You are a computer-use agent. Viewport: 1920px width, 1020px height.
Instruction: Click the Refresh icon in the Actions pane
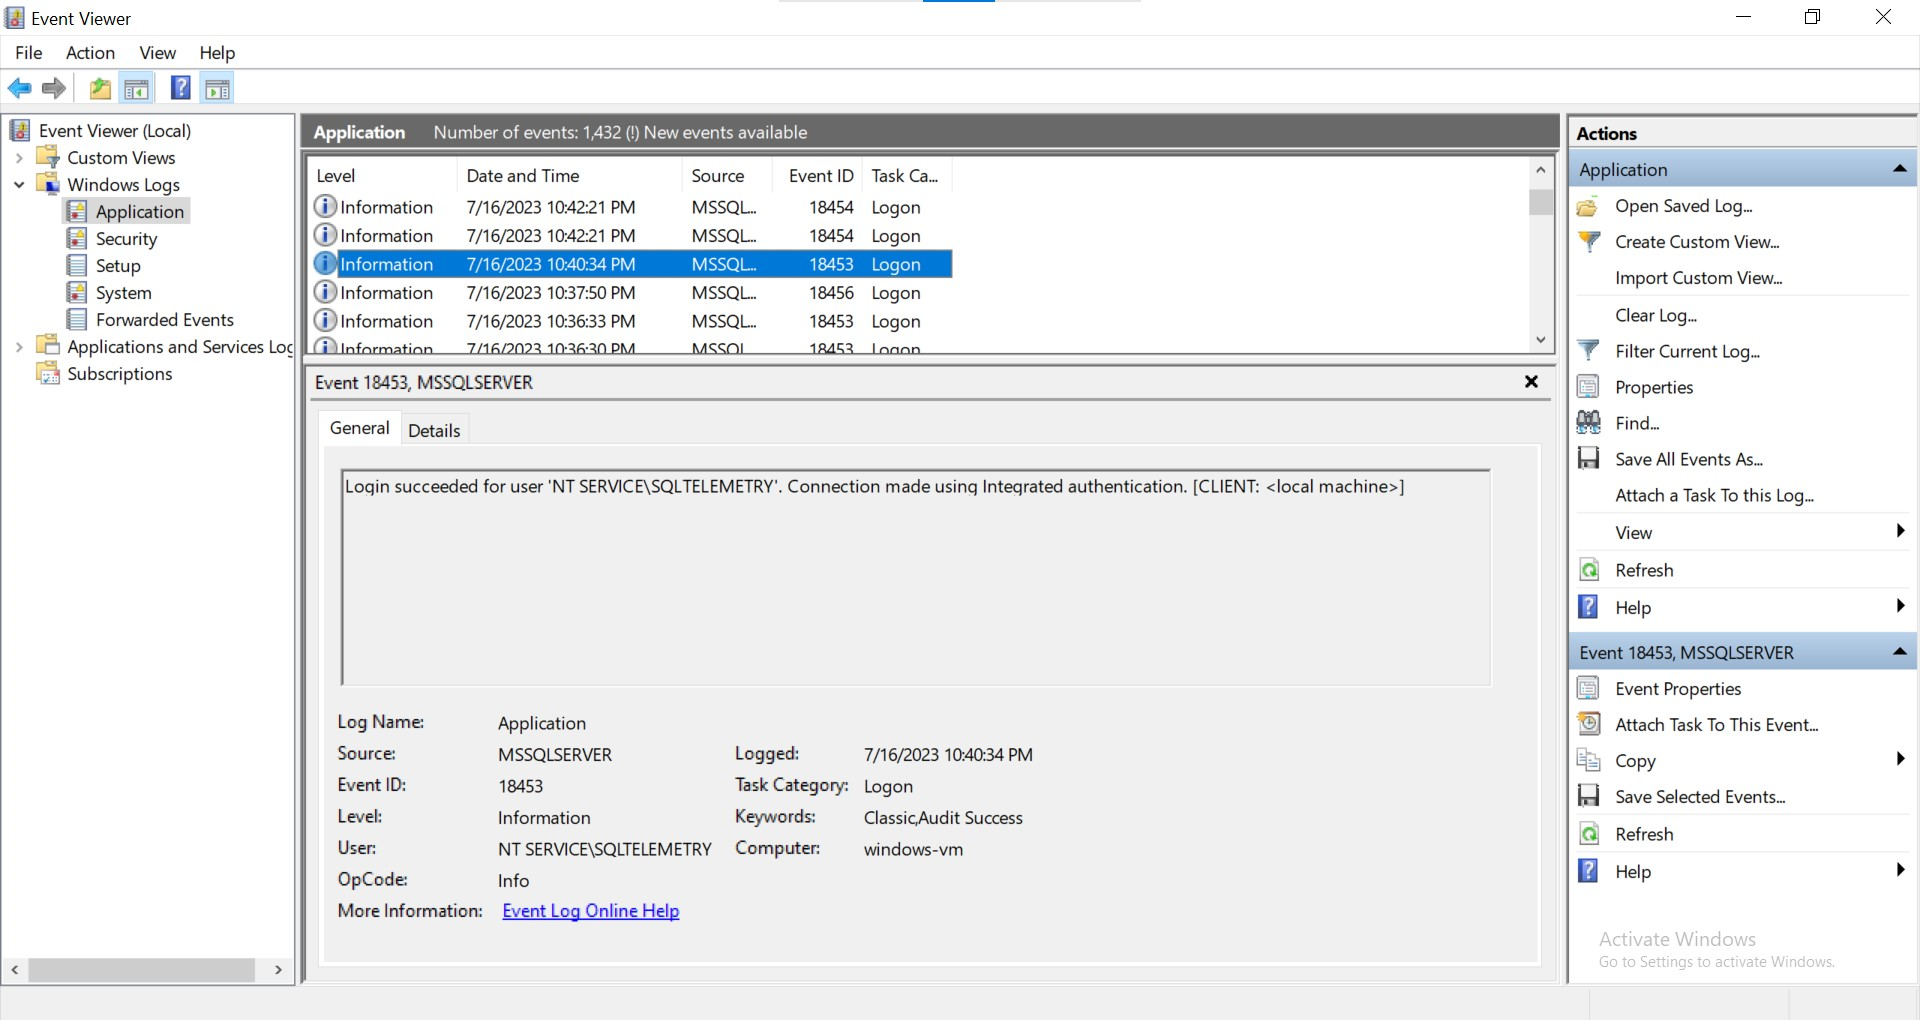1590,569
